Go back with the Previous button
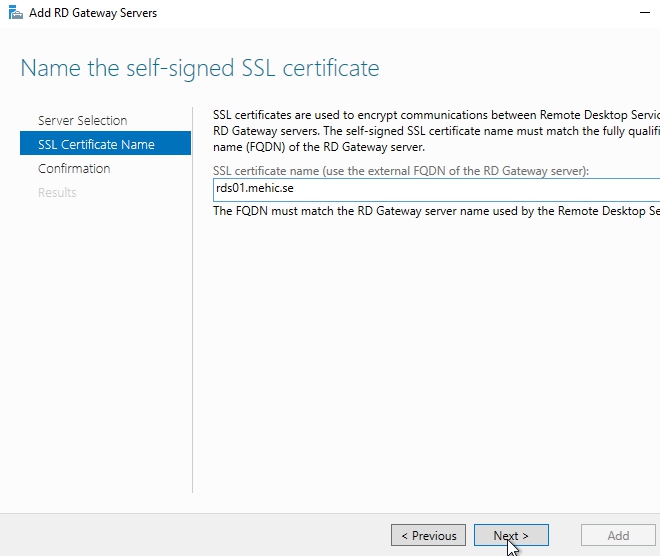Screen dimensions: 660x556 click(x=429, y=536)
